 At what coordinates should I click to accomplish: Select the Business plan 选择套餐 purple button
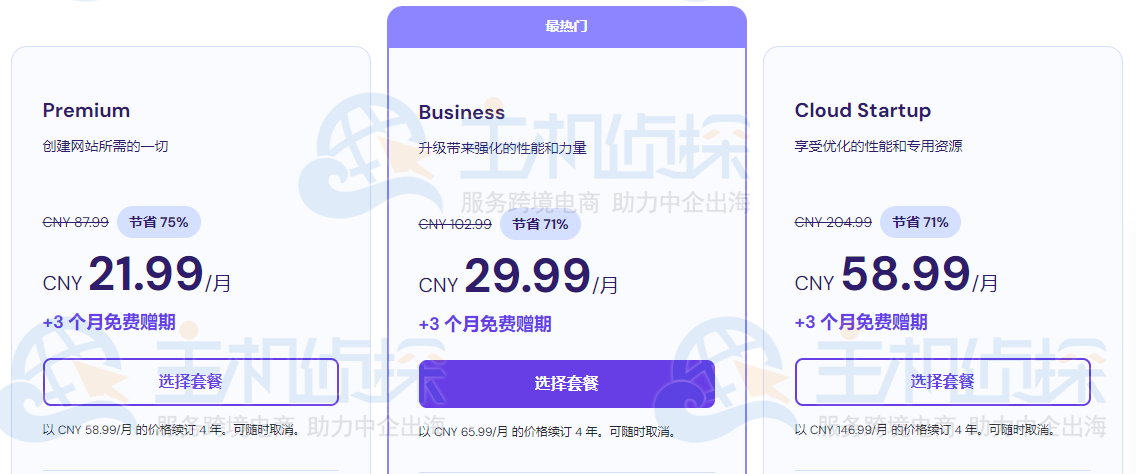click(567, 383)
